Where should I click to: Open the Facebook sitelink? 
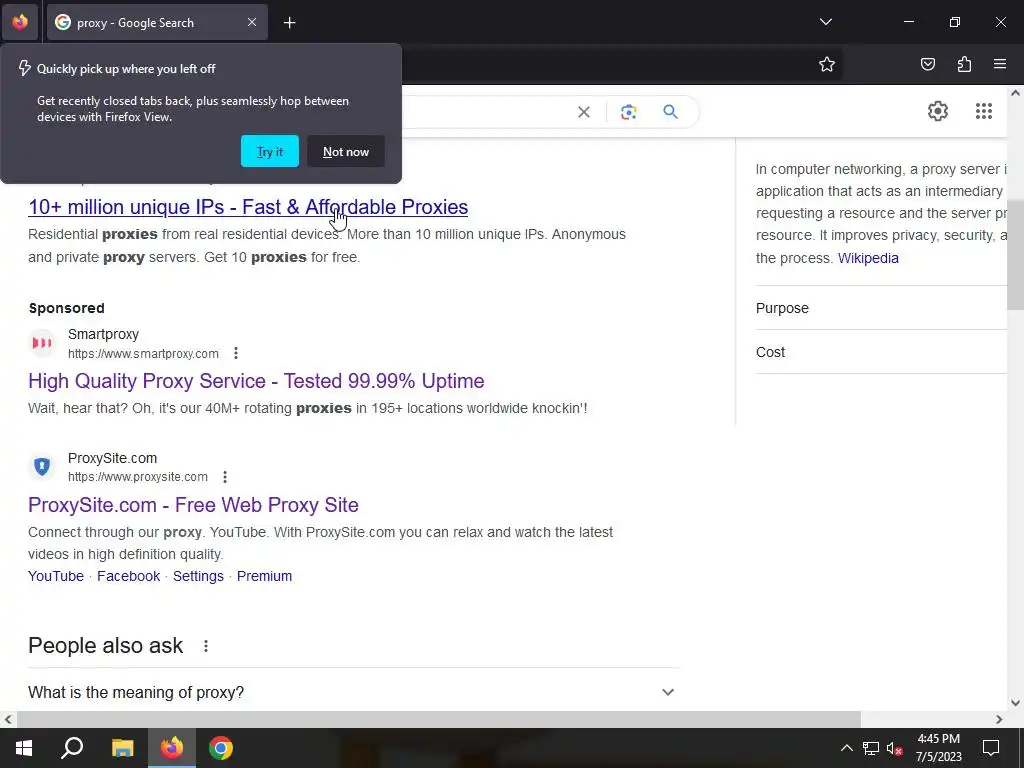point(129,576)
